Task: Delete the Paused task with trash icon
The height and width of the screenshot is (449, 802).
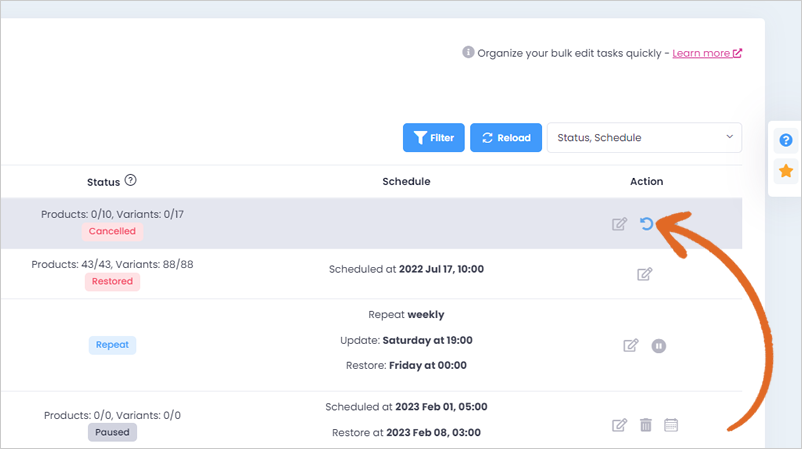Action: (x=646, y=425)
